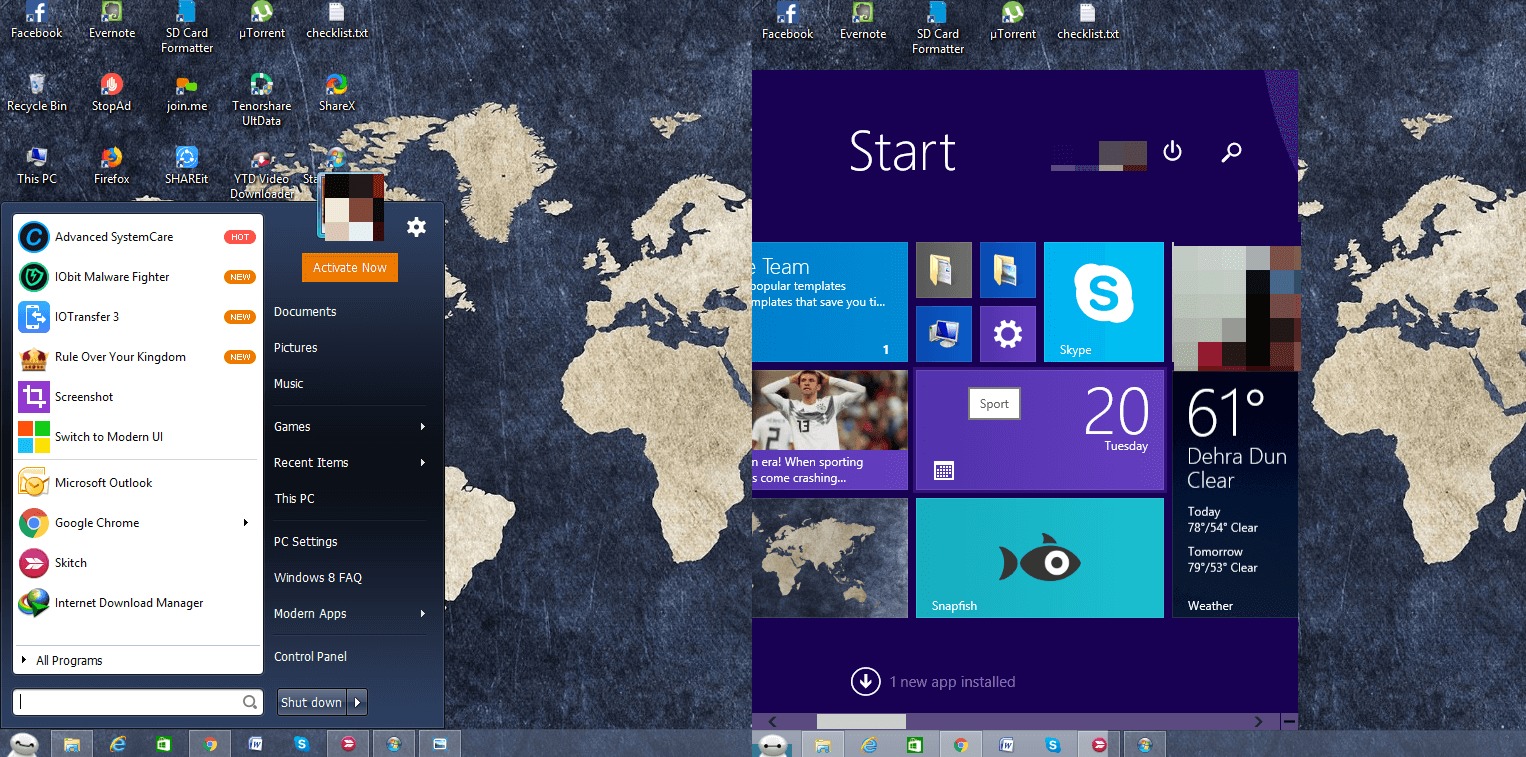Open the sports news tile with footballer photo
Viewport: 1526px width, 757px height.
pos(830,430)
